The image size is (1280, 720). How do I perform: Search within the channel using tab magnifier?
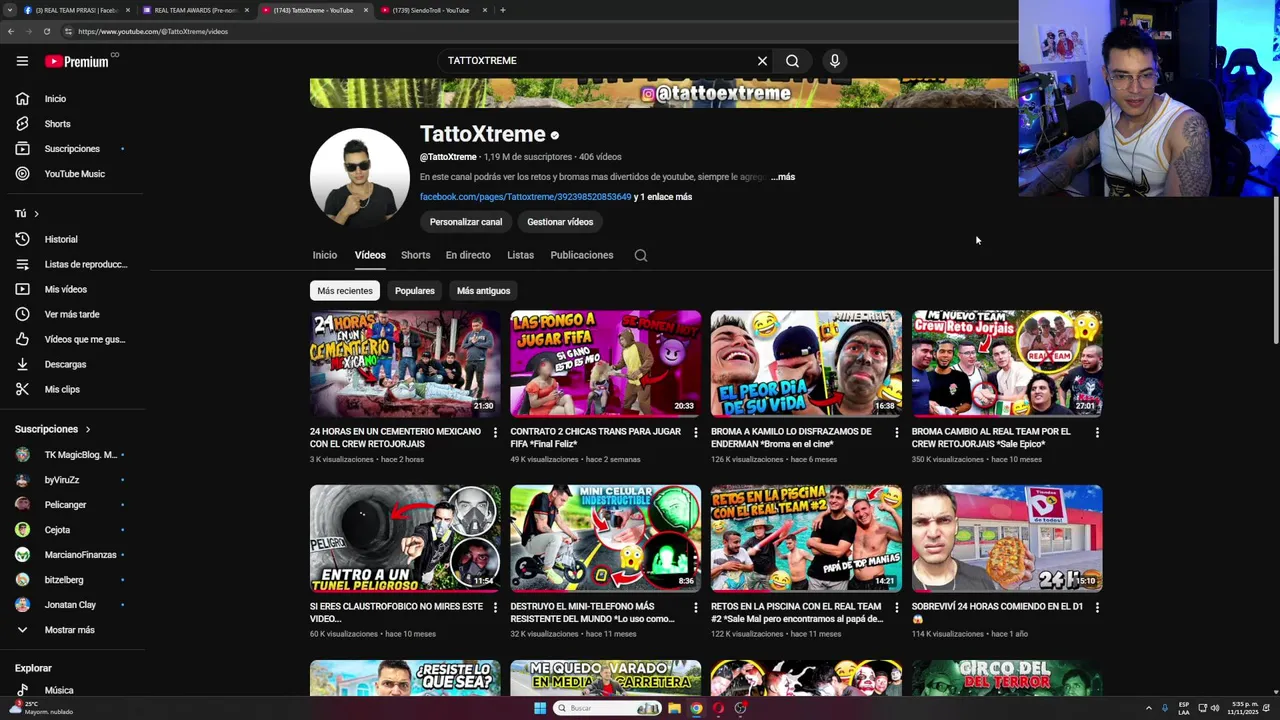pyautogui.click(x=641, y=255)
